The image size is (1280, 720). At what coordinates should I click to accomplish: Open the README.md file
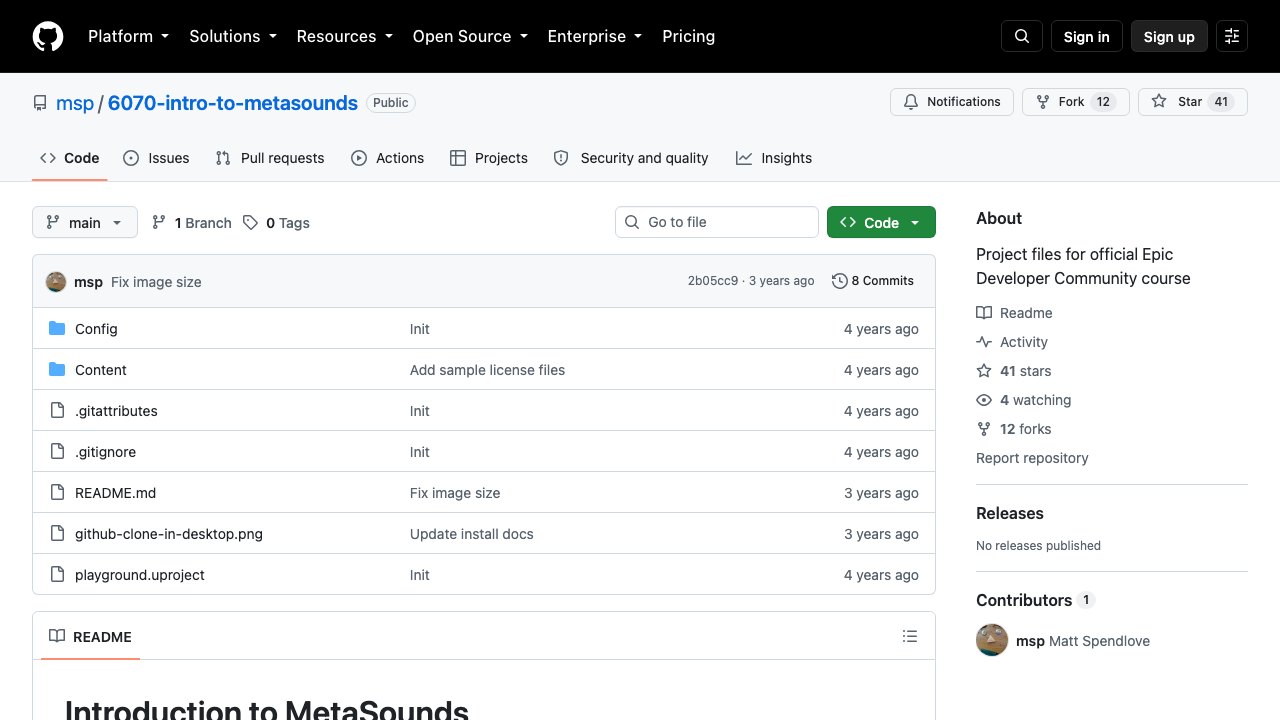point(115,493)
